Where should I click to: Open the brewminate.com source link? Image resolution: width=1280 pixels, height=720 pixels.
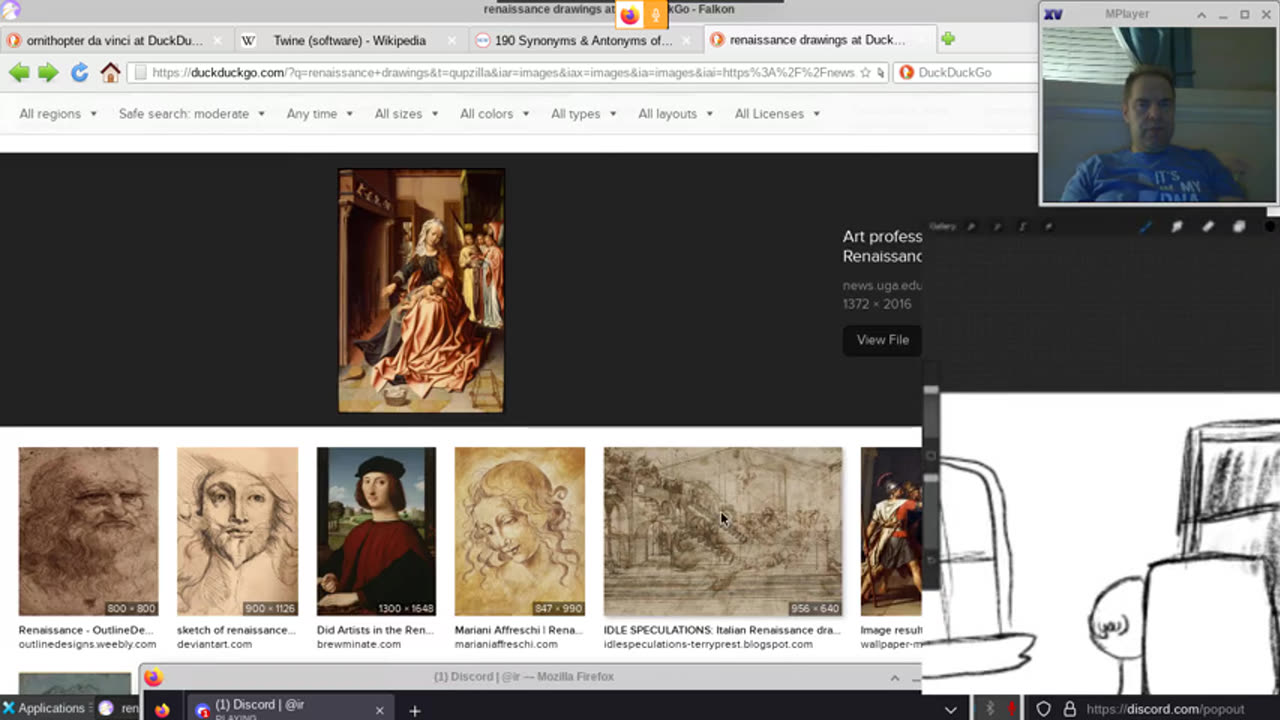click(x=359, y=645)
